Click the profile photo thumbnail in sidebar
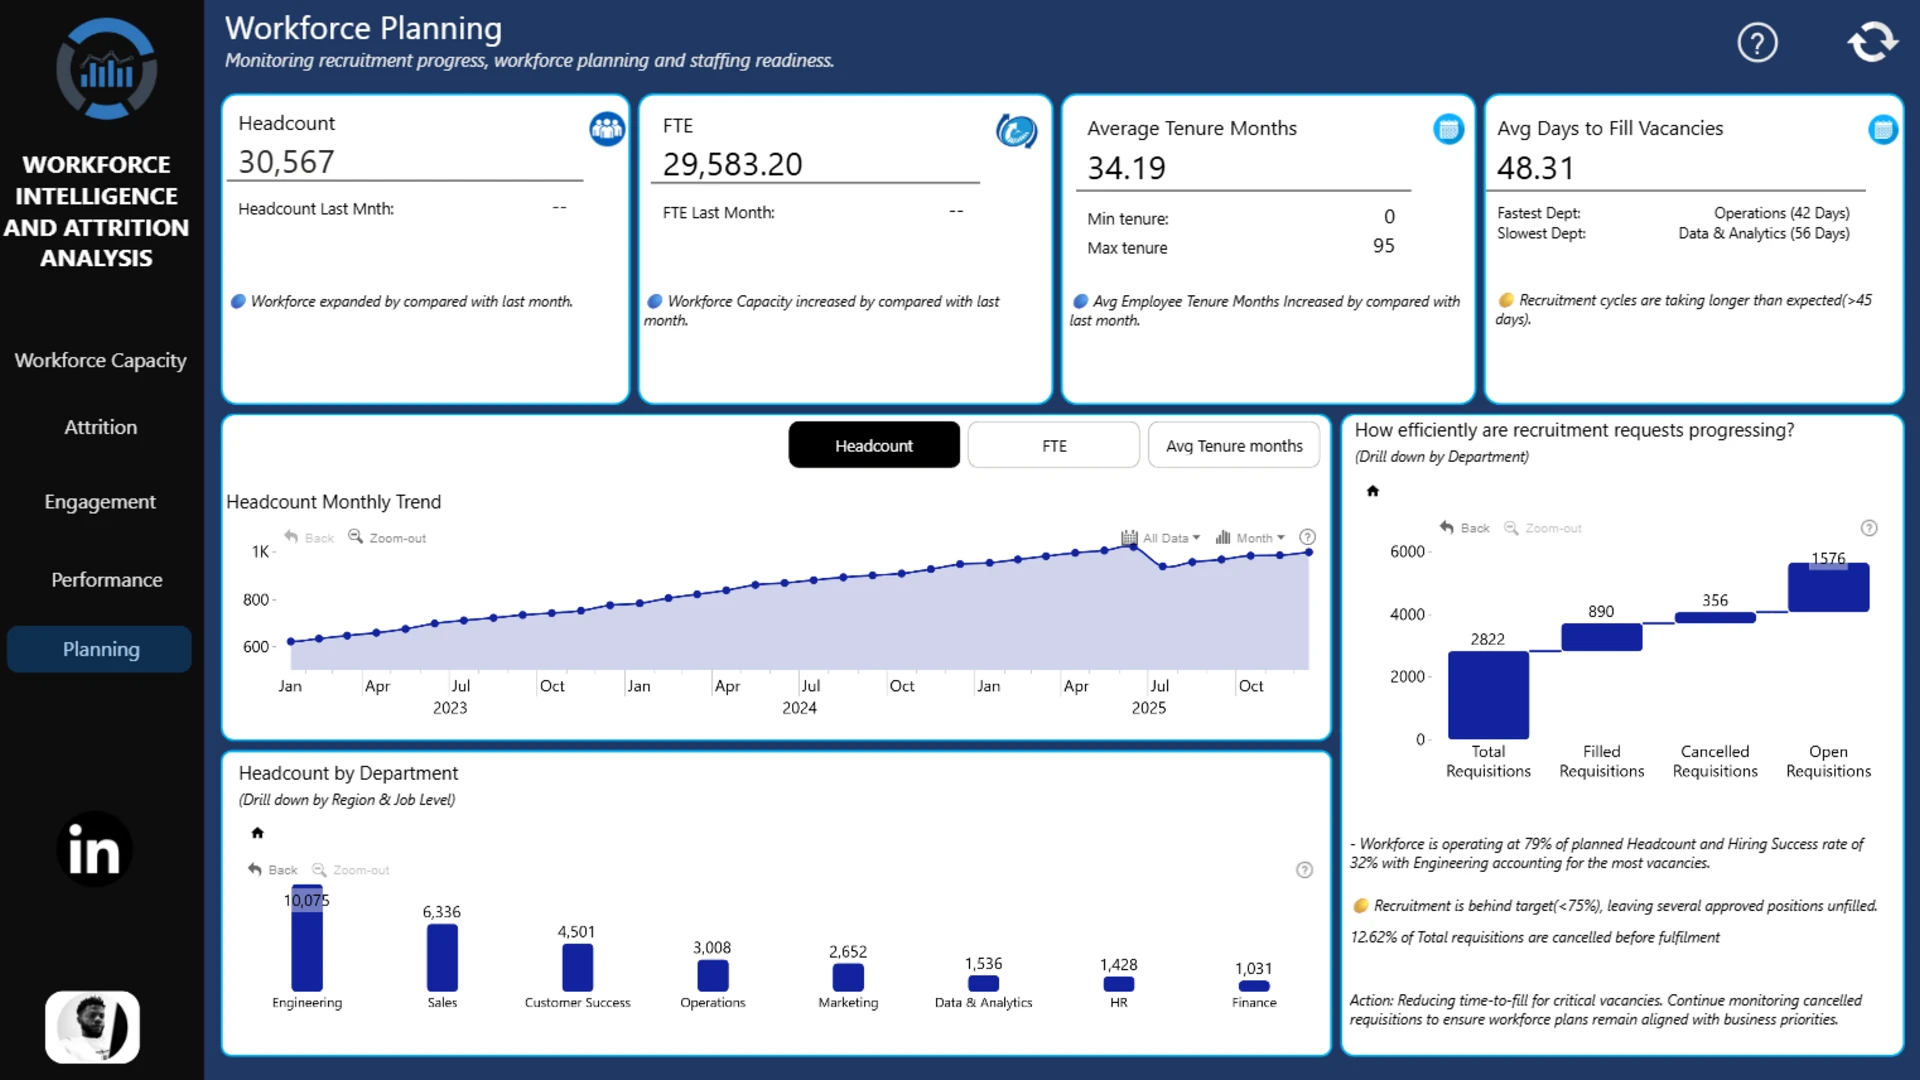Screen dimensions: 1920x1080 (x=93, y=1027)
